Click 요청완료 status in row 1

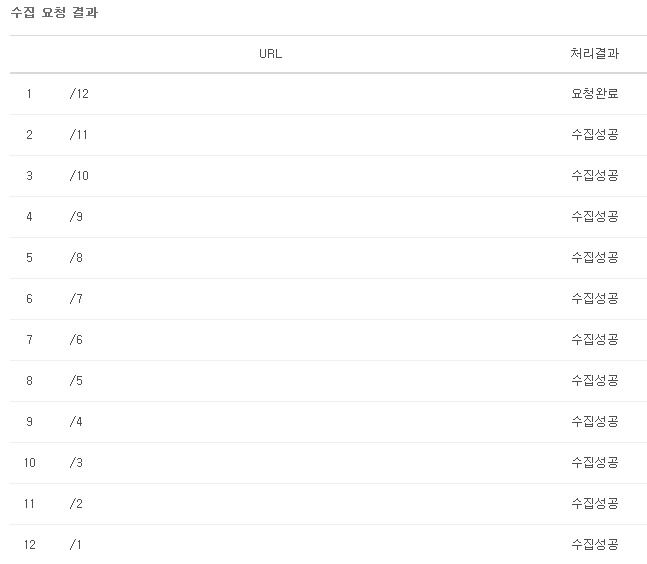(595, 94)
